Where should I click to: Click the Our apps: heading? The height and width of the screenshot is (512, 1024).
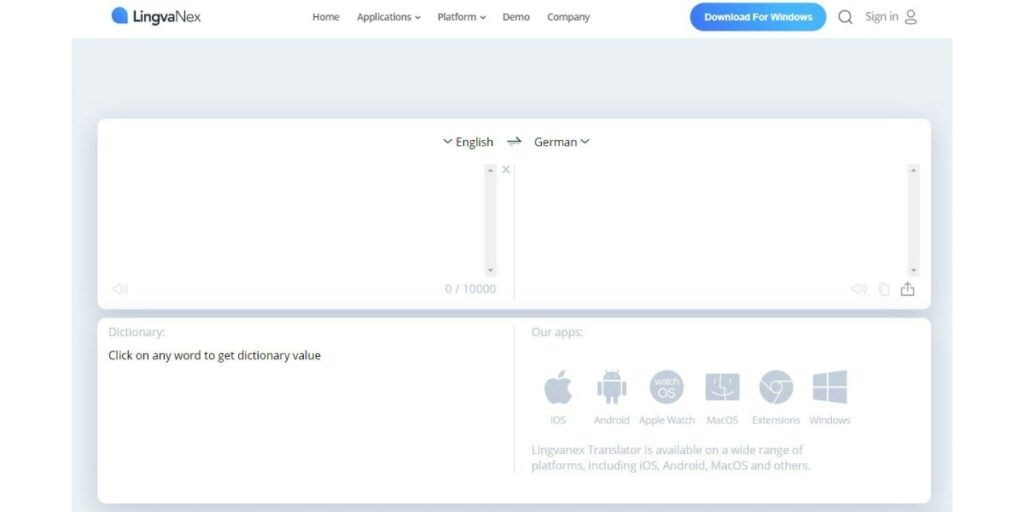tap(557, 332)
